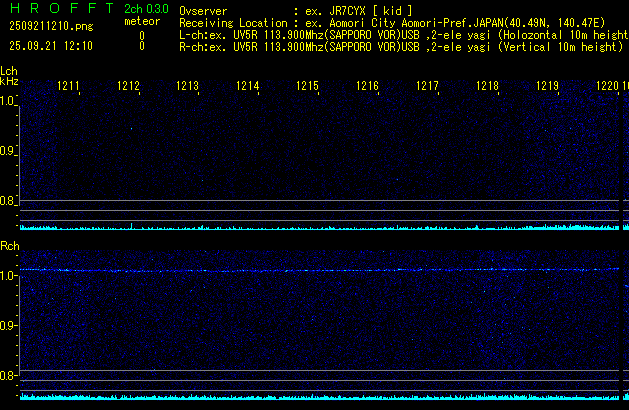Click the meteor count label
629x410 pixels.
click(x=141, y=21)
